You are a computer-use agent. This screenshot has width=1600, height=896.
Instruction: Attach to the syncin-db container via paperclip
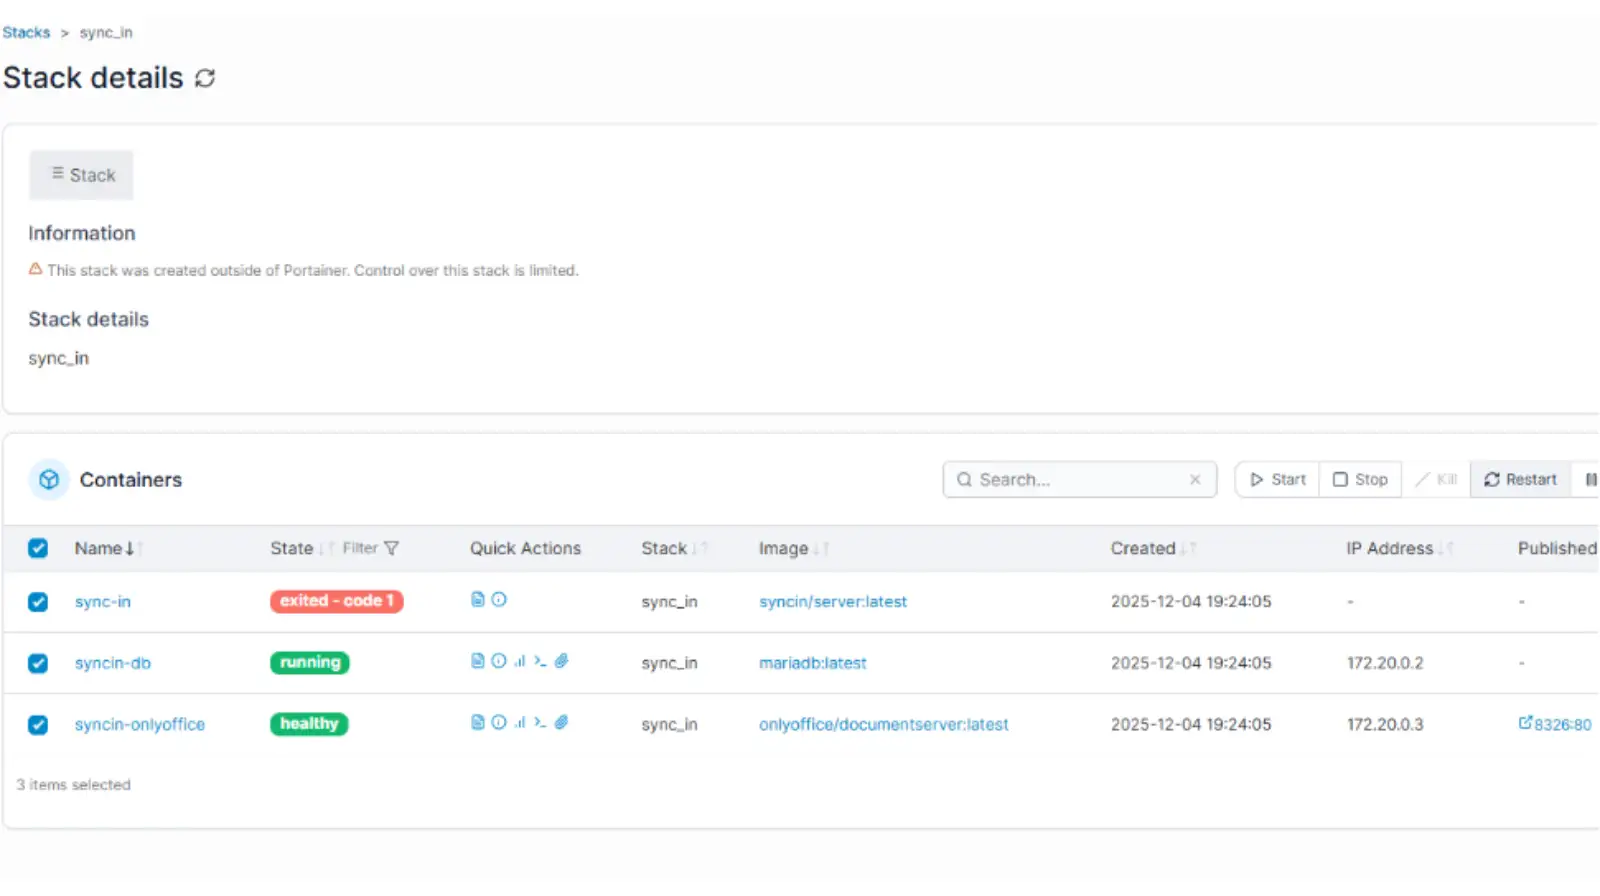[x=561, y=662]
